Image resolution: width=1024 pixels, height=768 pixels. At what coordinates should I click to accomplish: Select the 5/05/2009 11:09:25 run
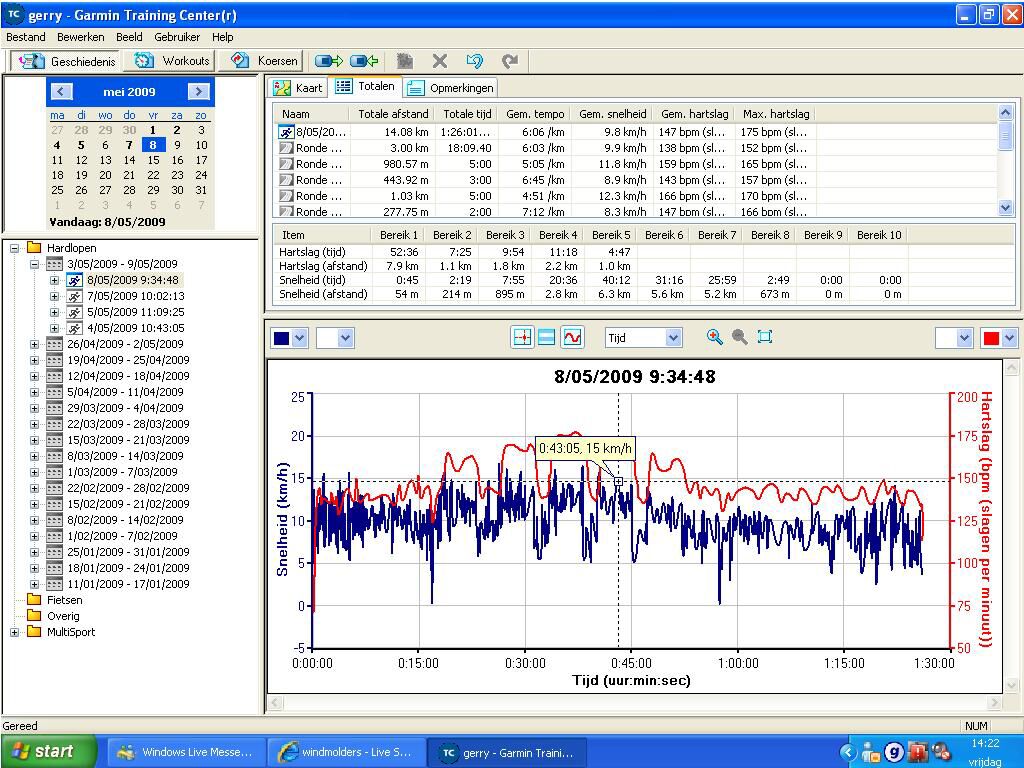pyautogui.click(x=136, y=312)
